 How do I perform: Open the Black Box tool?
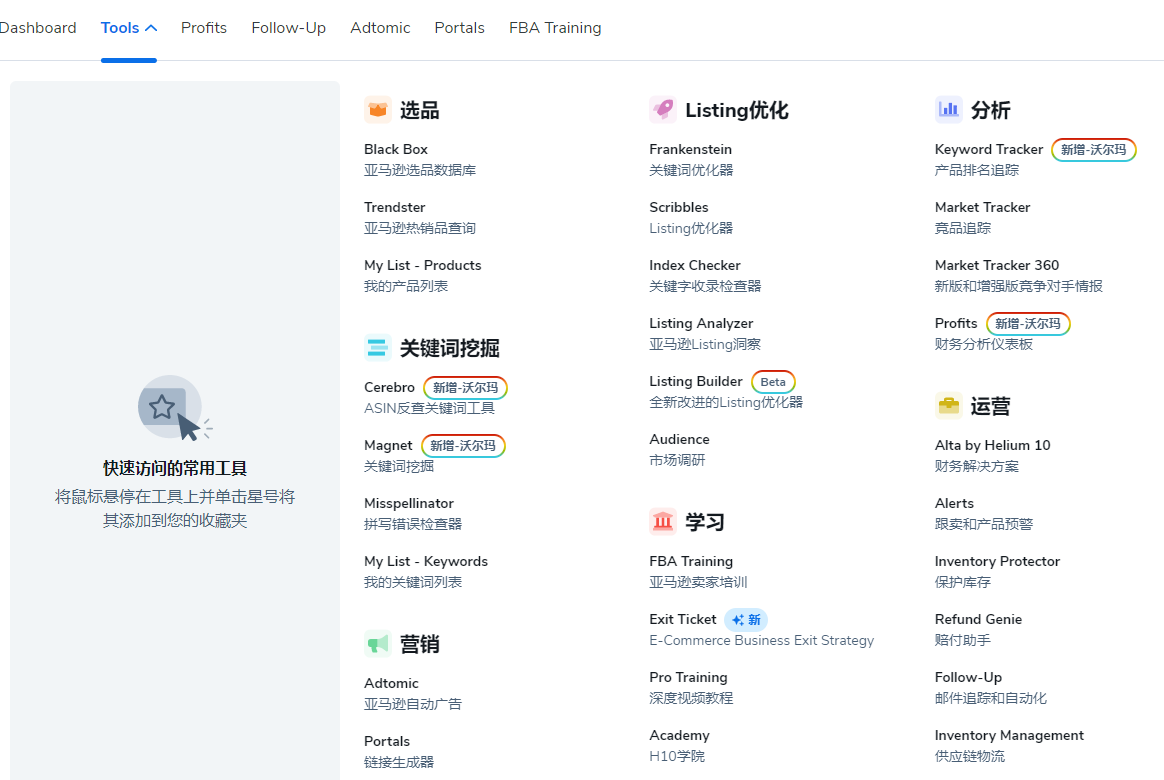tap(395, 149)
